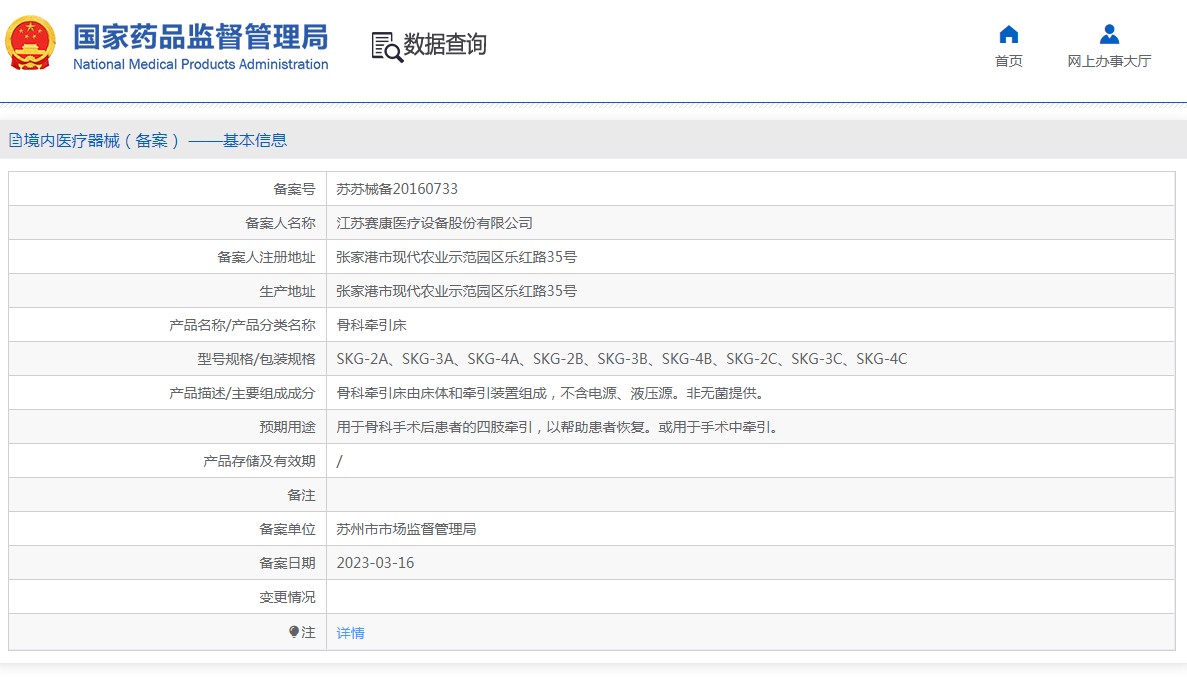Click the 产品描述/主要组成成分 label
The width and height of the screenshot is (1187, 677).
point(242,393)
